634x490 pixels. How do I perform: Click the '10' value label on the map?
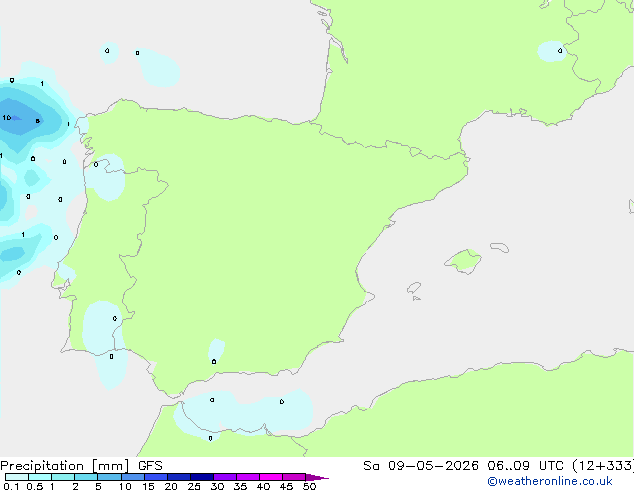6,118
